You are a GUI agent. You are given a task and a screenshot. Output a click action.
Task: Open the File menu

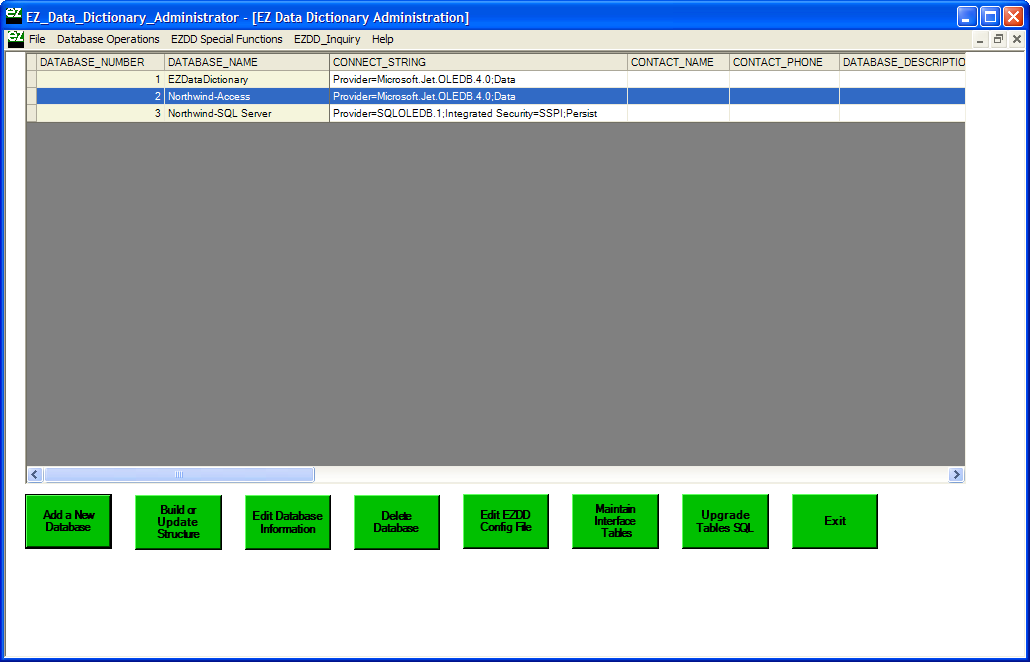(x=37, y=39)
